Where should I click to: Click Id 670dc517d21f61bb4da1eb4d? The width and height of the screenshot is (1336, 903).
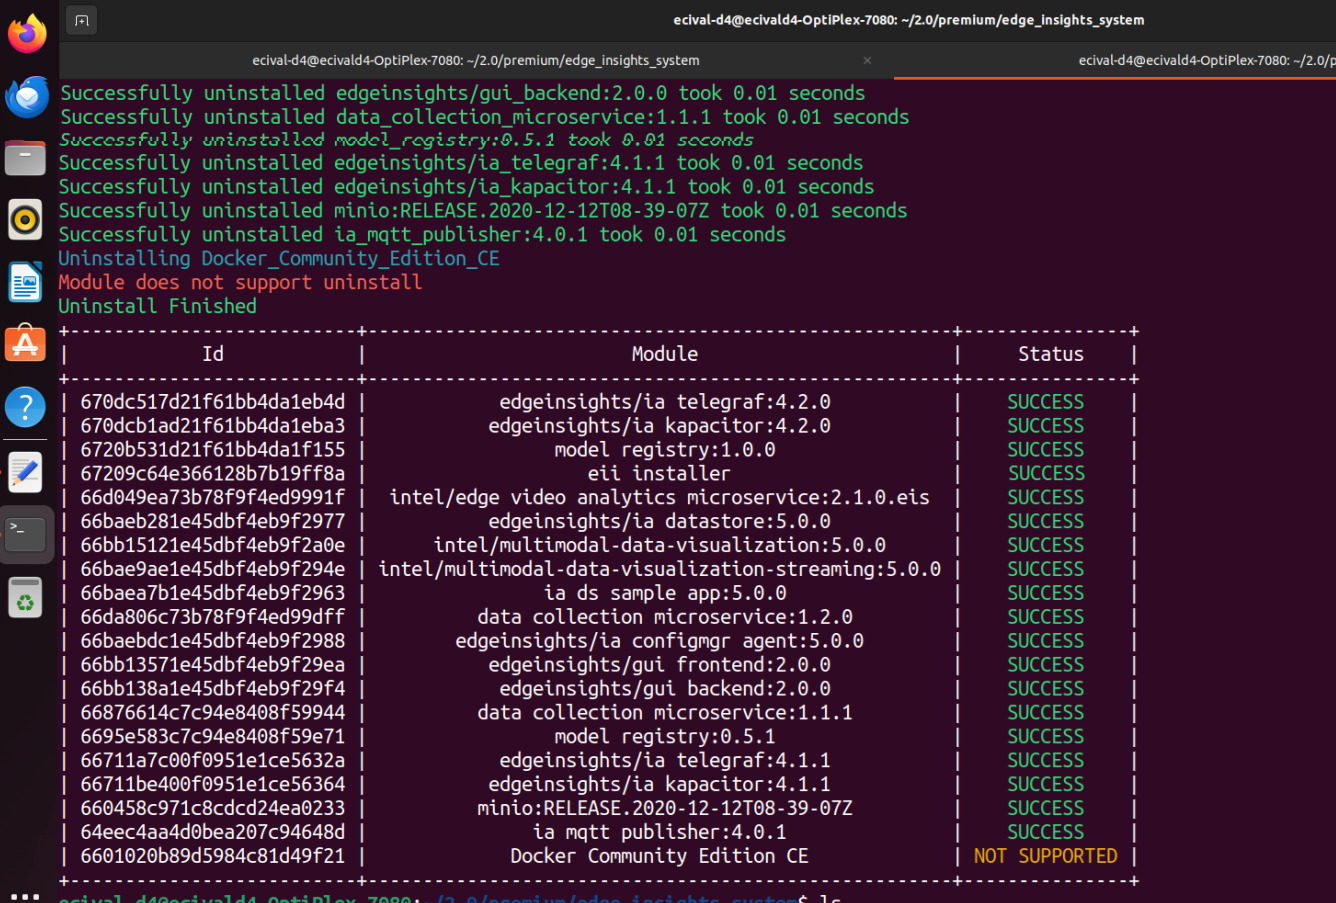[213, 402]
